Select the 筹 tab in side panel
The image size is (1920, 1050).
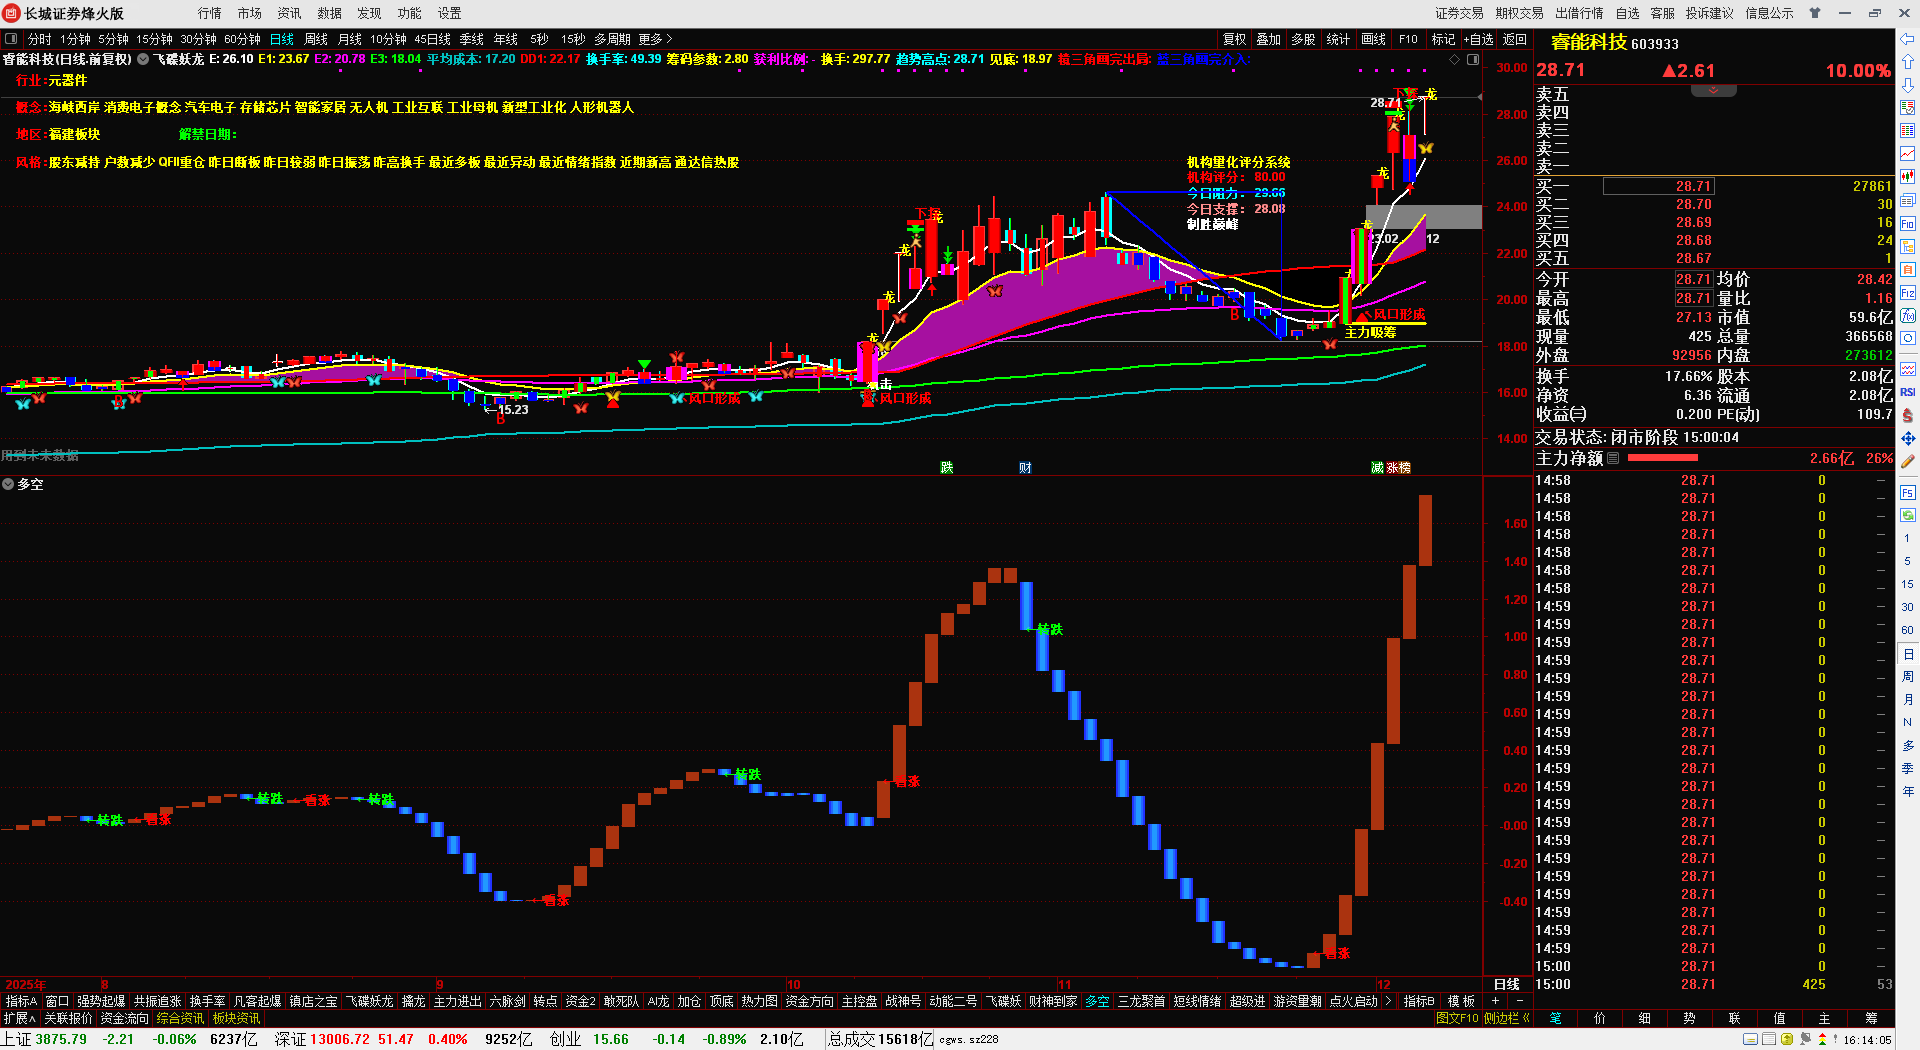pos(1871,1018)
